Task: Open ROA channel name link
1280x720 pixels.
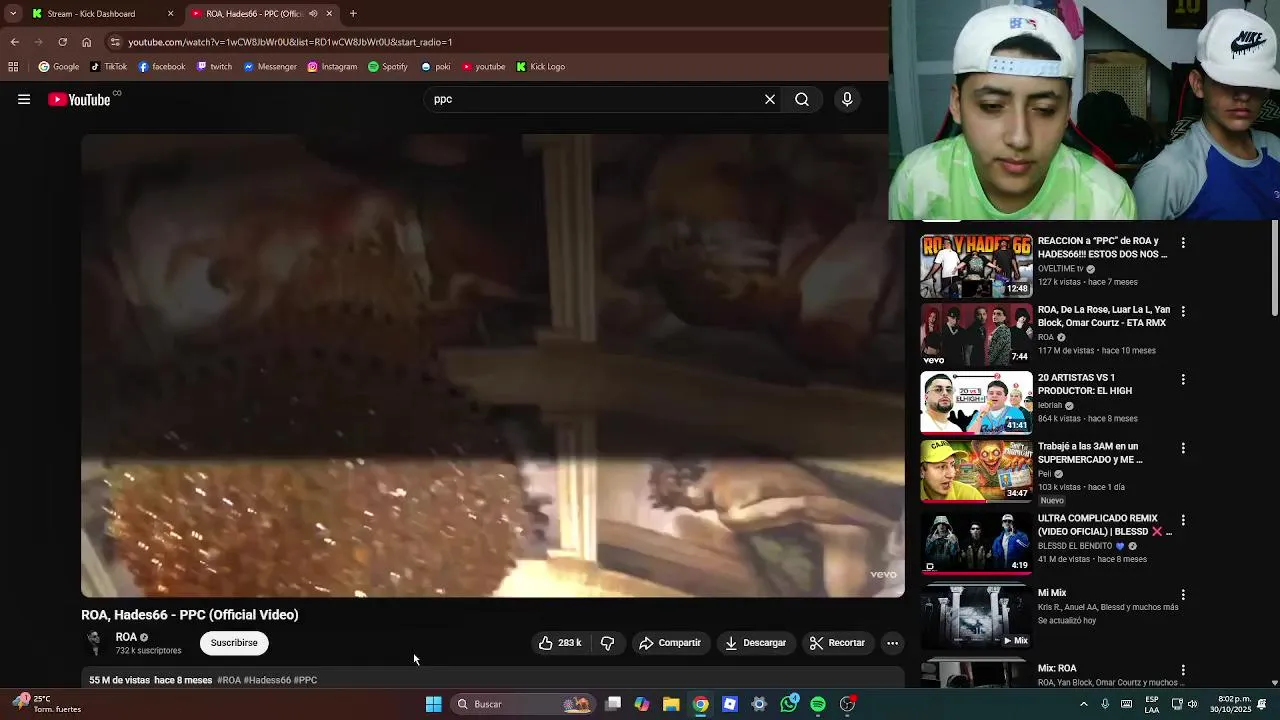Action: pos(126,637)
